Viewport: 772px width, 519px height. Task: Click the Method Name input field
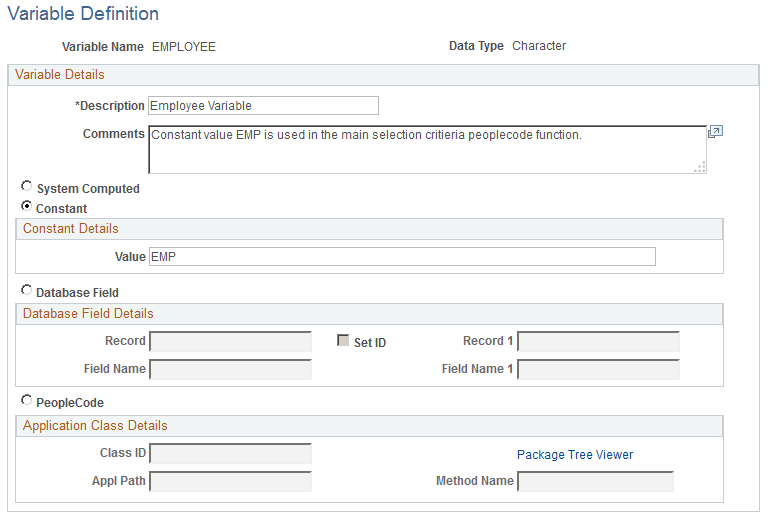(595, 482)
